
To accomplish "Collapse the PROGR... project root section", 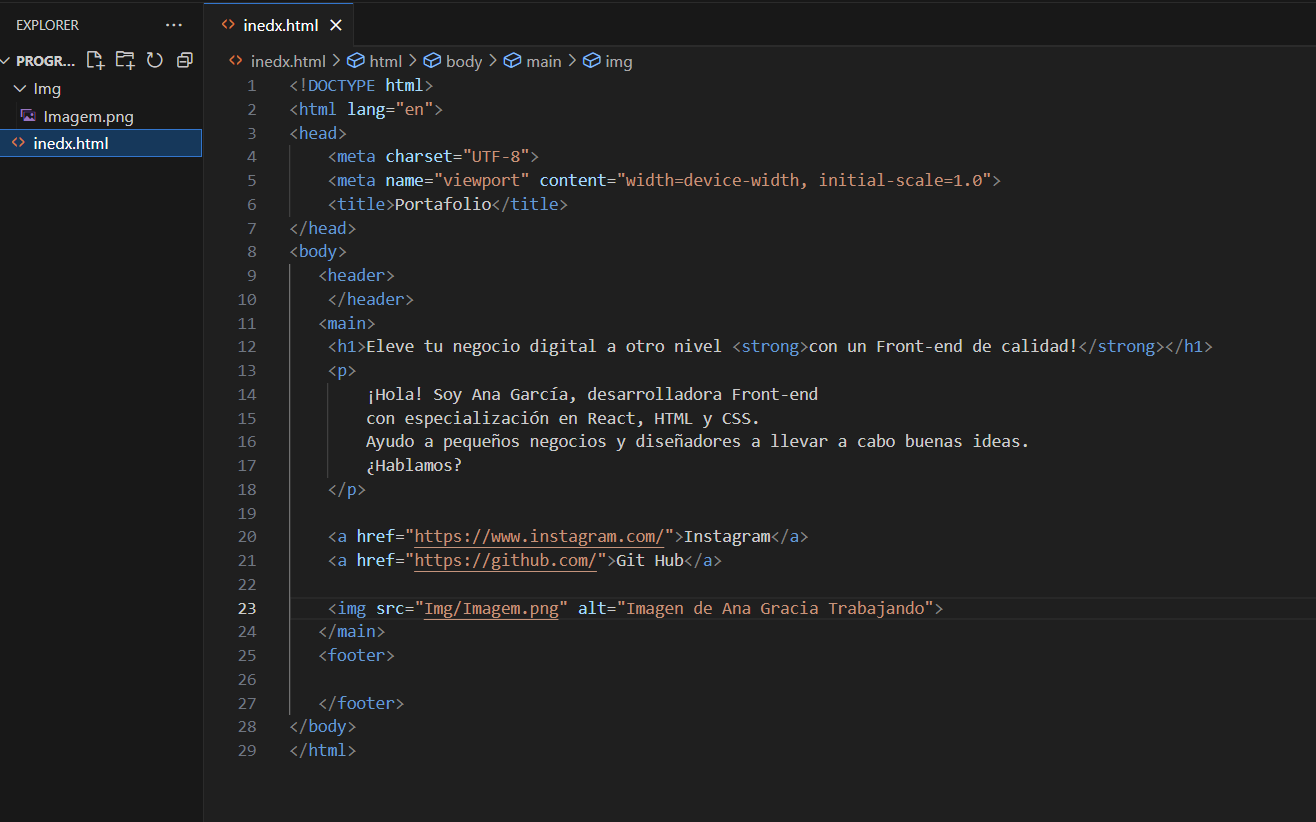I will 8,61.
